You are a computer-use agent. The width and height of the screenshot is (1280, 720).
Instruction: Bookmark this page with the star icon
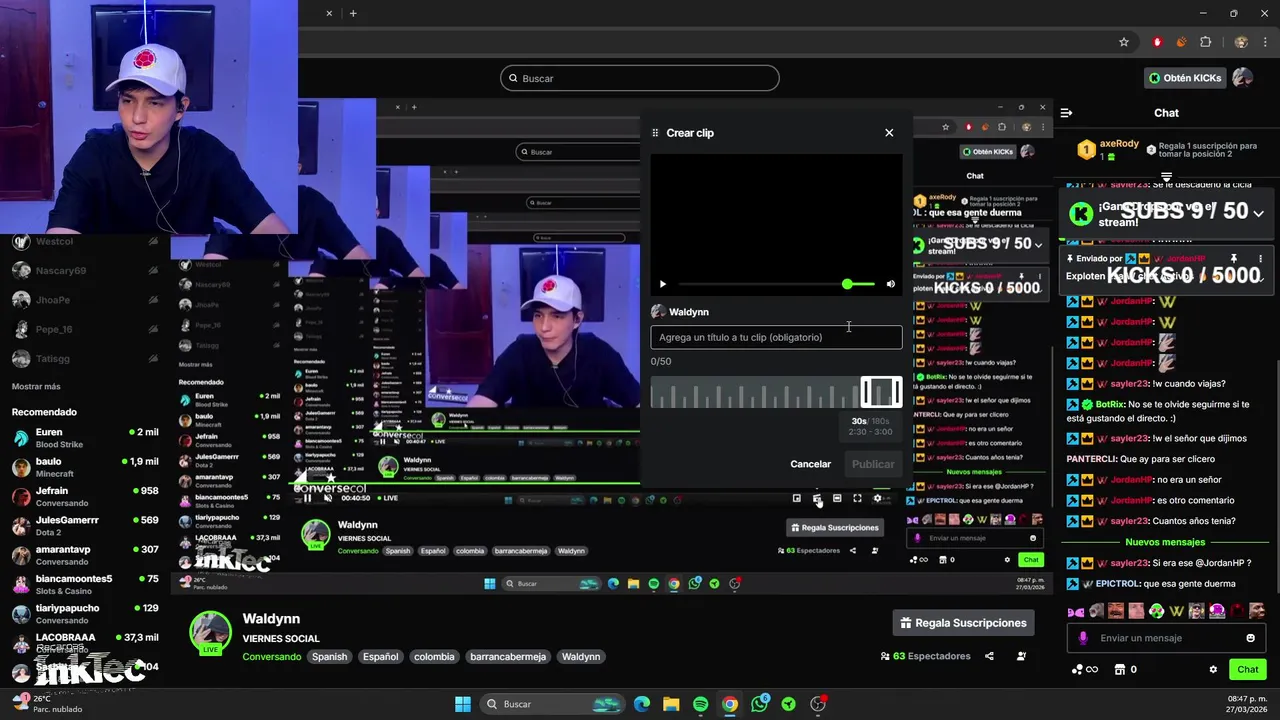pos(1124,42)
